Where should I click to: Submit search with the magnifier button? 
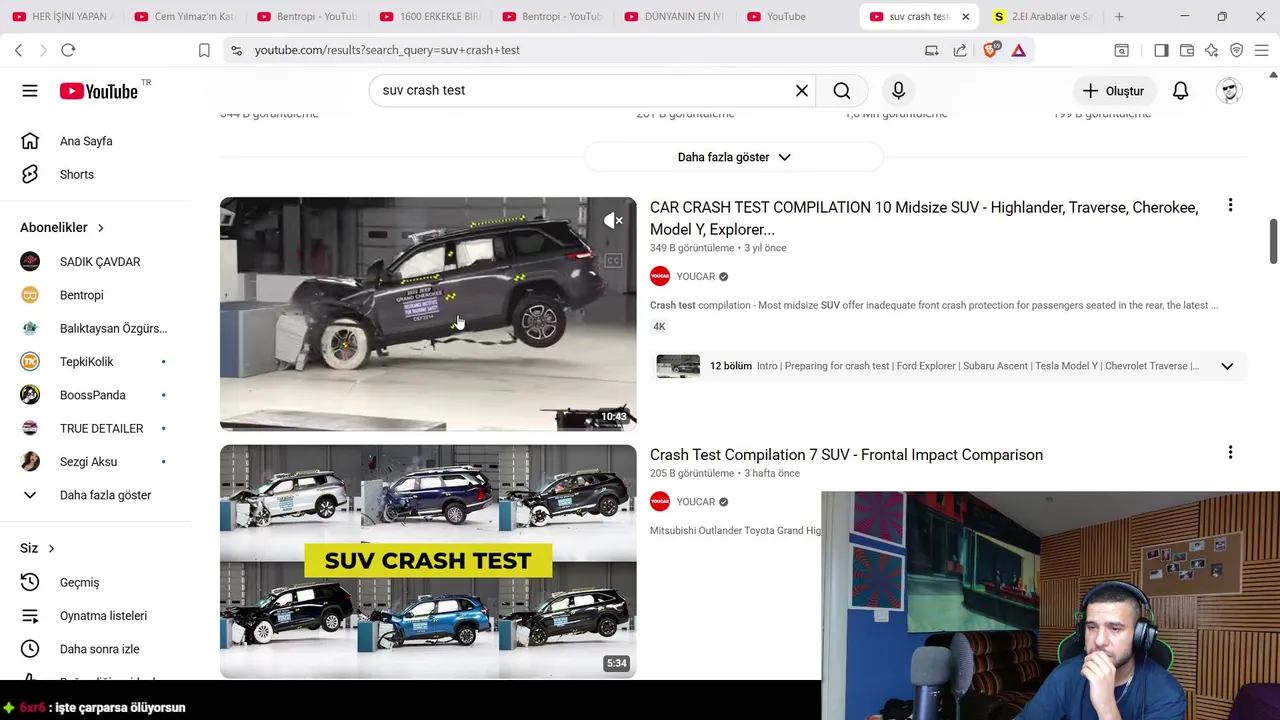click(842, 91)
